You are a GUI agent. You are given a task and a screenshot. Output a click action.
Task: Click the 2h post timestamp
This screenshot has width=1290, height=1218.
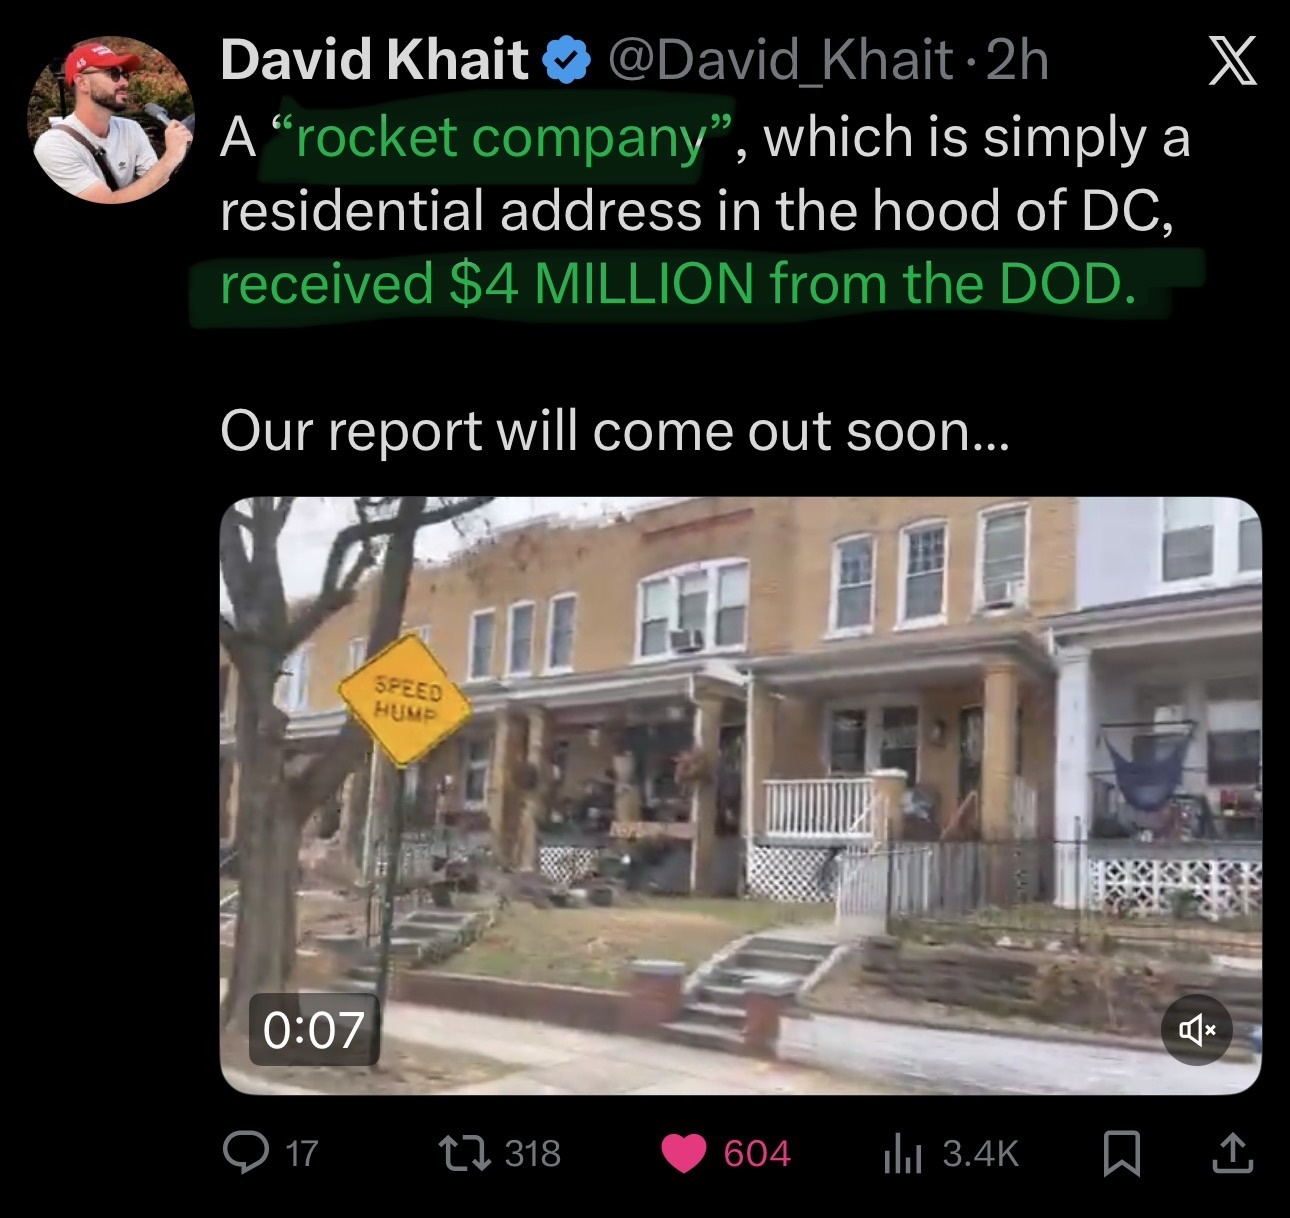[x=1017, y=60]
